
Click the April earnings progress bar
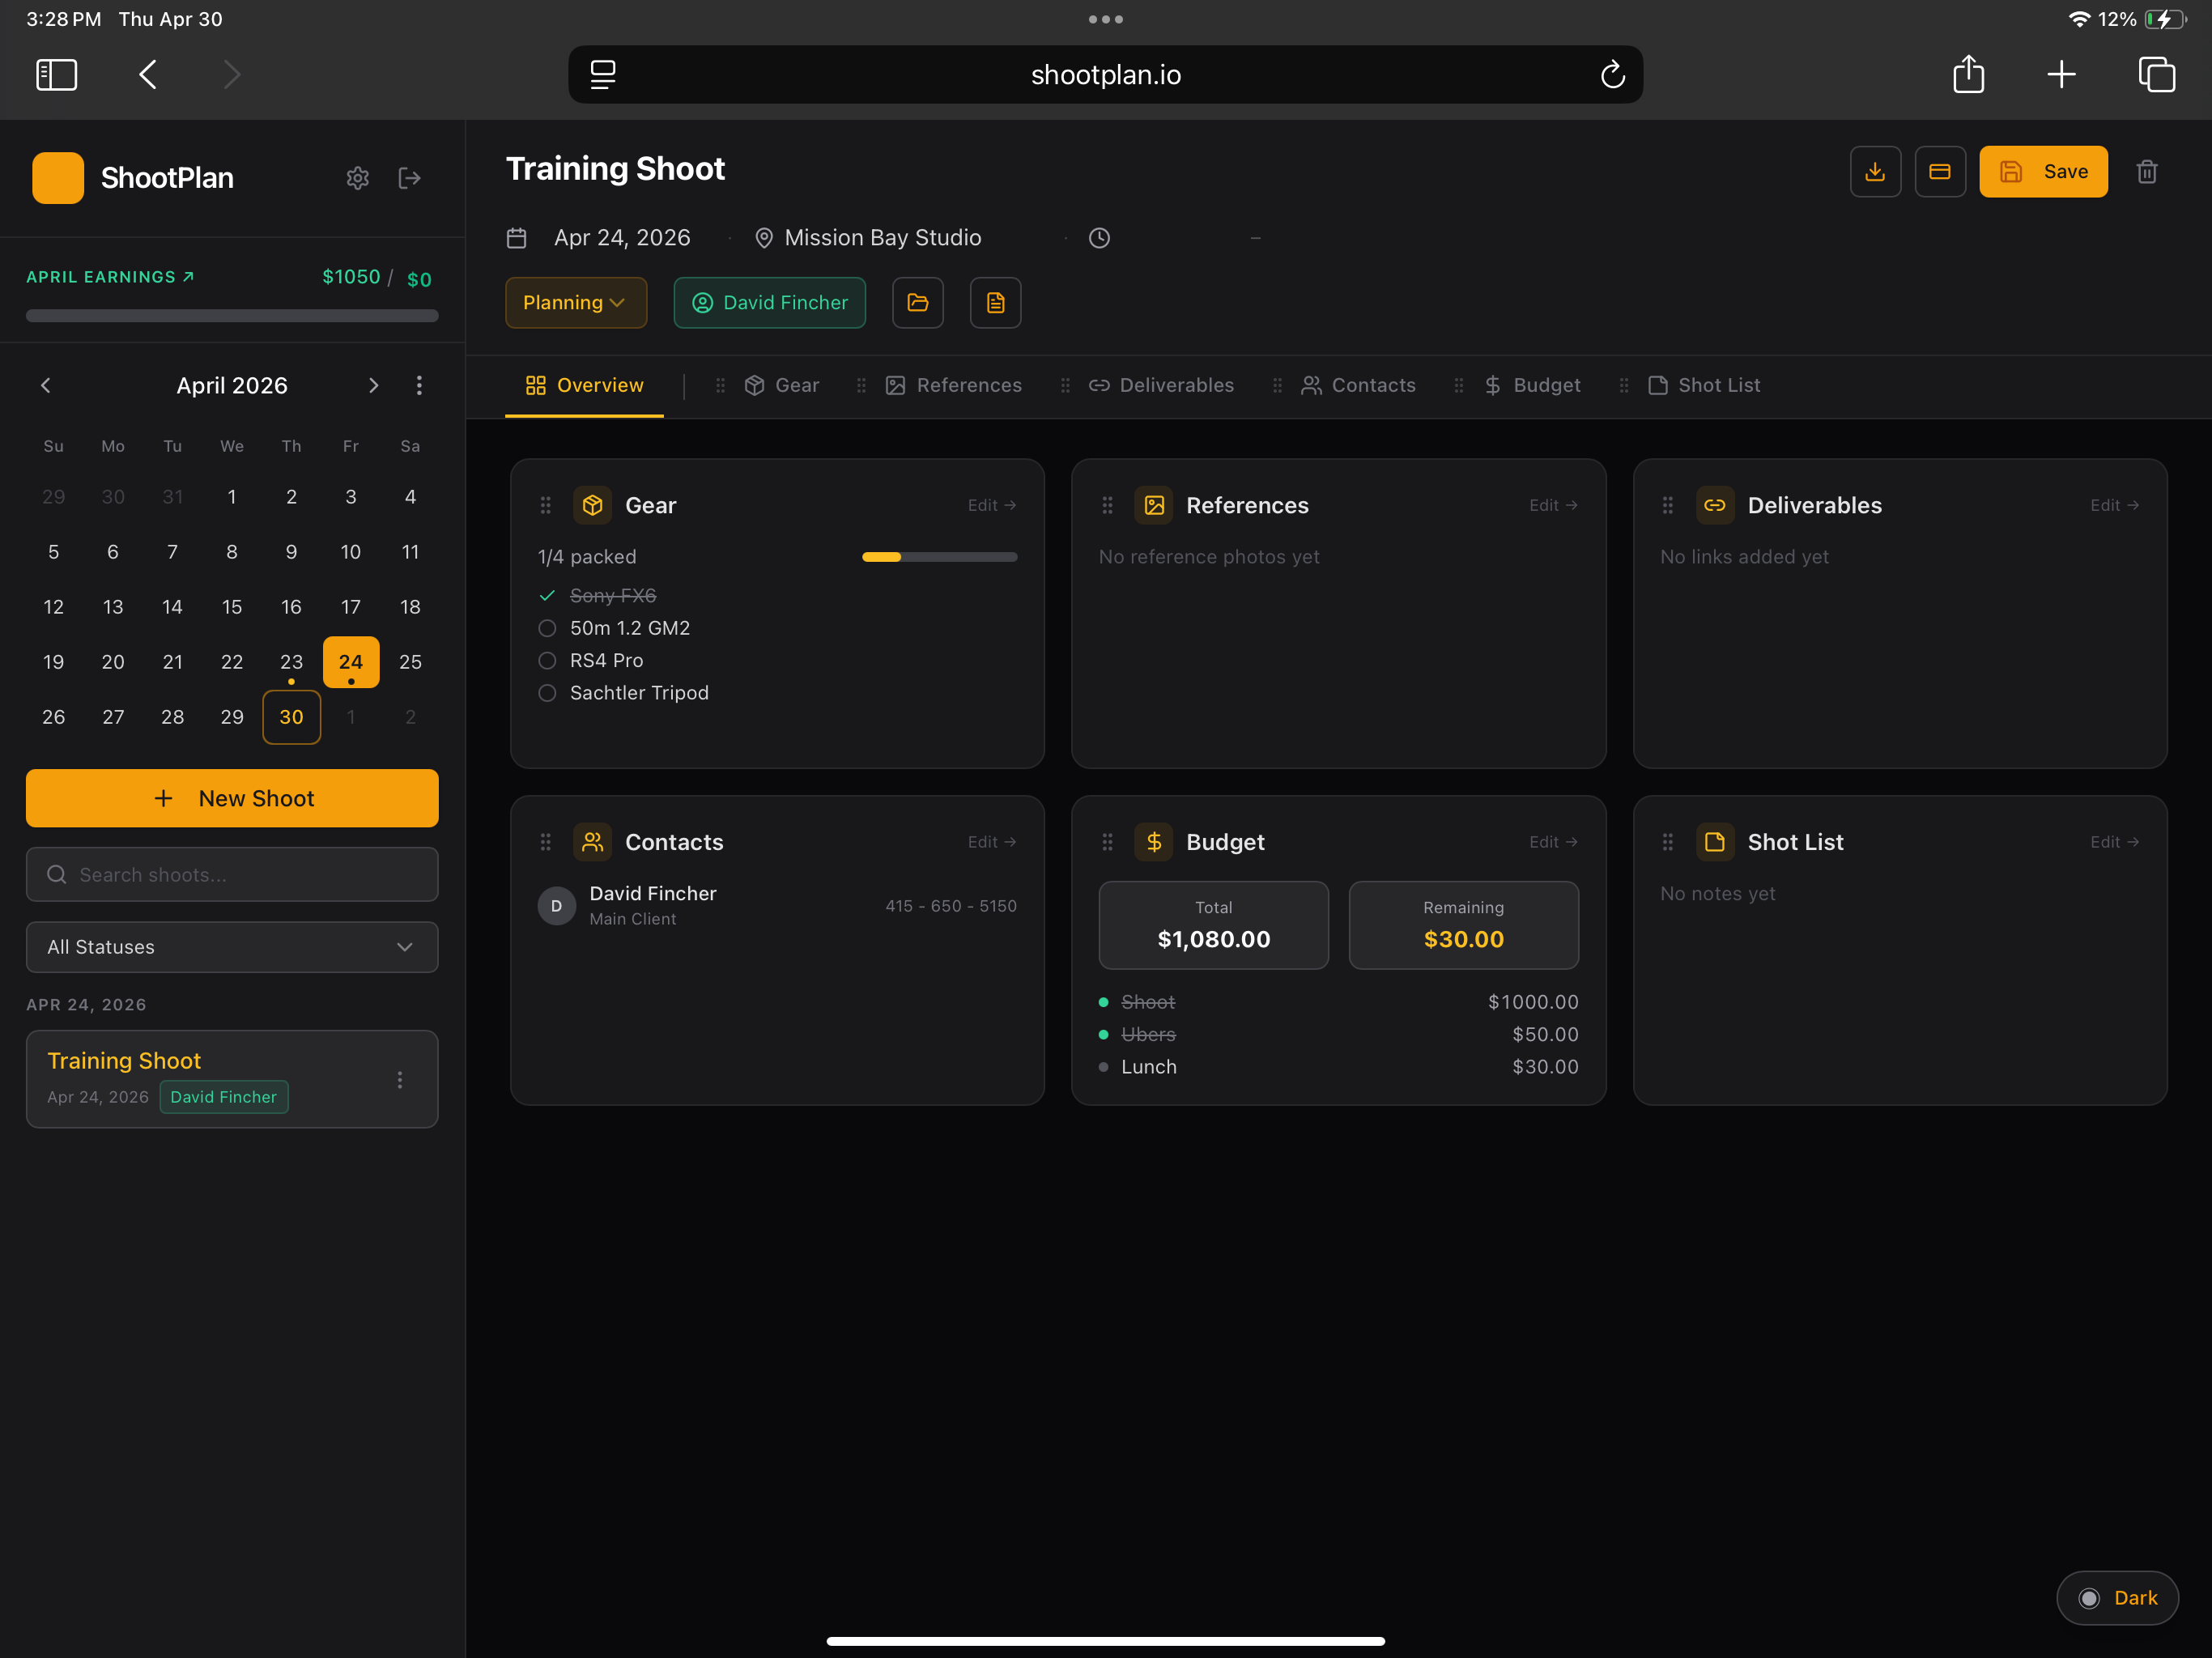click(232, 316)
